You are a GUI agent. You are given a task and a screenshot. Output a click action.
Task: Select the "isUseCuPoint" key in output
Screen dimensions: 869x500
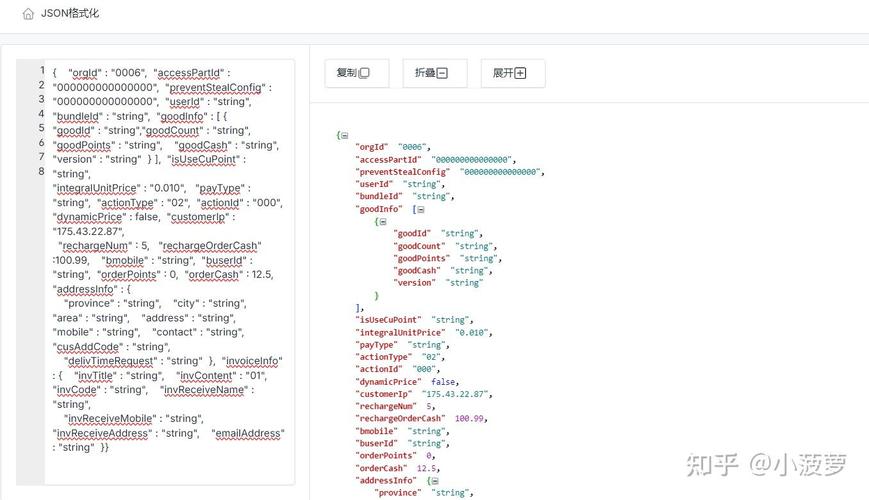tap(388, 320)
